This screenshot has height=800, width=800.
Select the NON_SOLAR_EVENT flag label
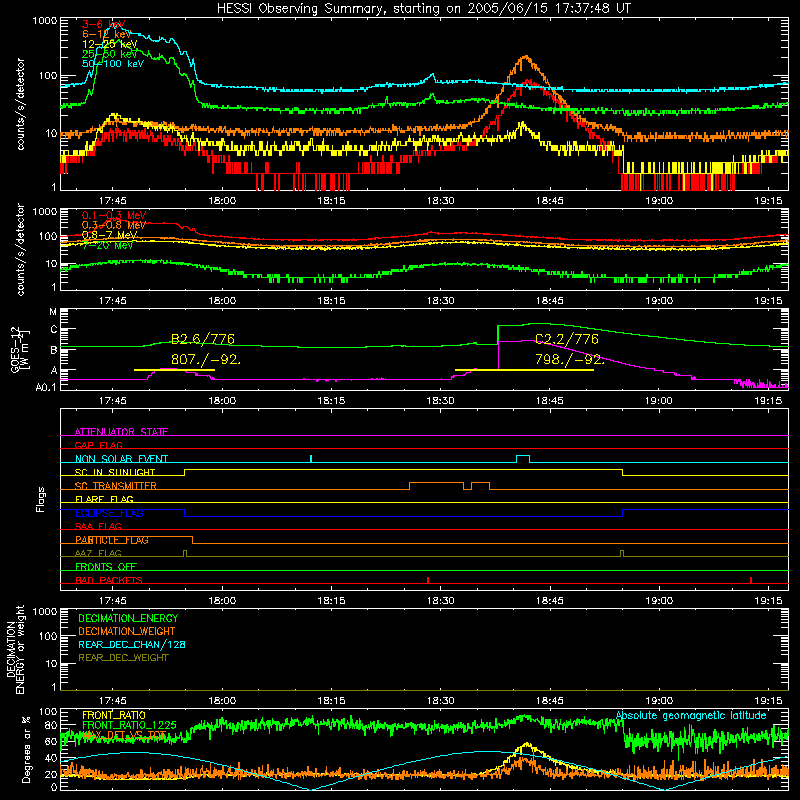tap(121, 459)
